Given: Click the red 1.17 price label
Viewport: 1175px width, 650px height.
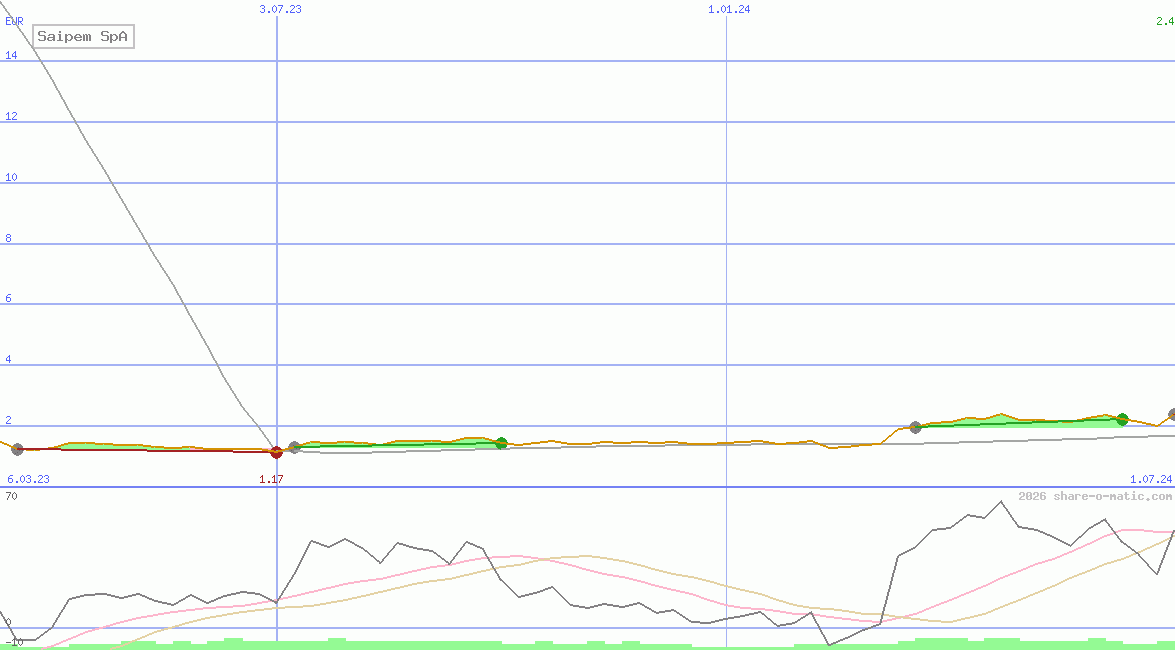Looking at the screenshot, I should (271, 479).
